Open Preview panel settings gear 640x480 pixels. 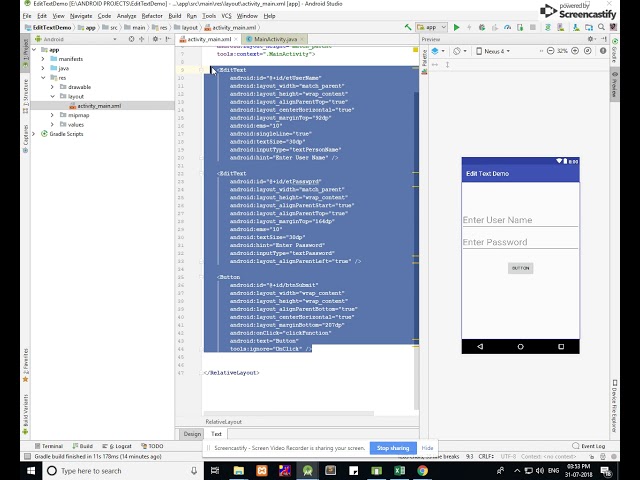point(591,39)
